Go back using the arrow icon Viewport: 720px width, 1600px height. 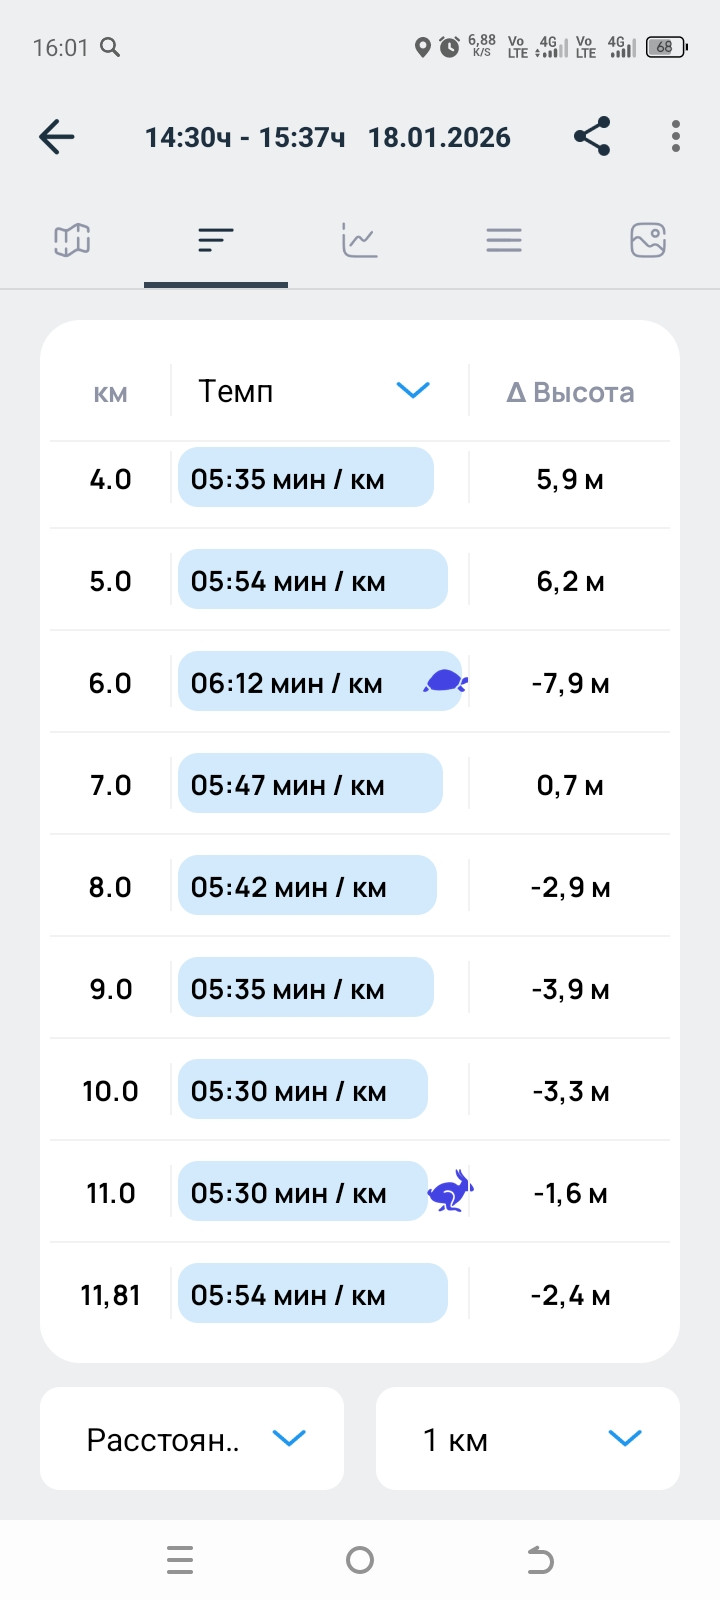[x=57, y=137]
